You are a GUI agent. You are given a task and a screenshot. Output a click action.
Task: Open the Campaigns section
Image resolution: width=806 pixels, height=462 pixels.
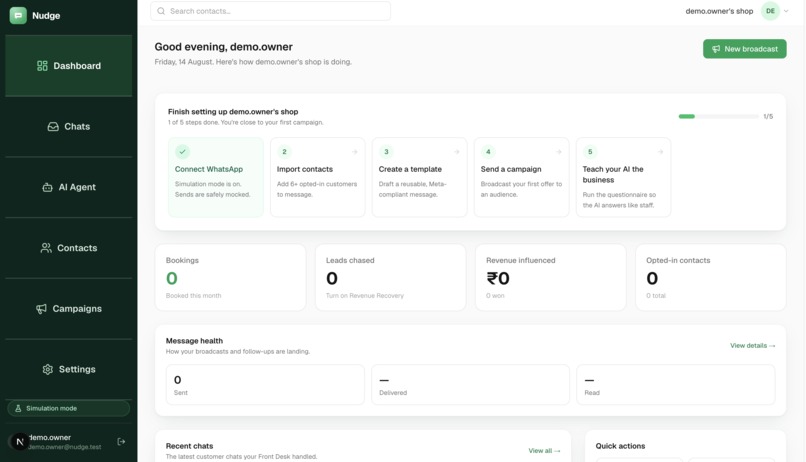(x=68, y=308)
